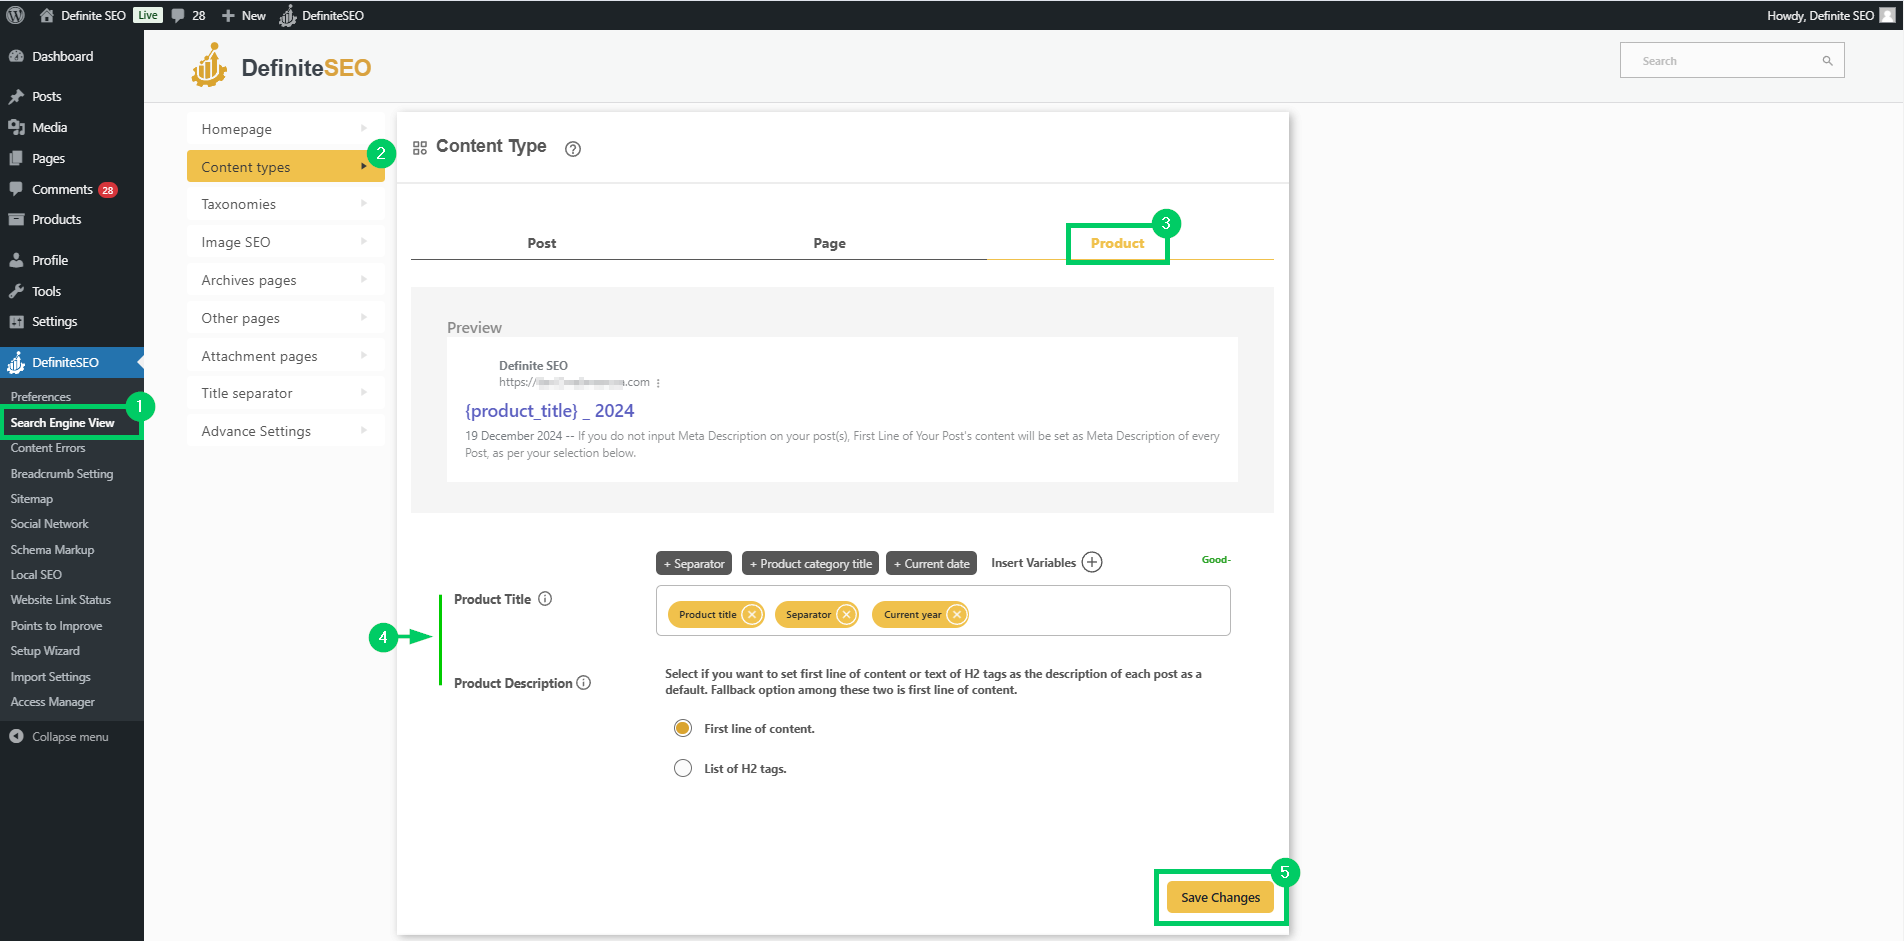Click the Settings icon in sidebar
The width and height of the screenshot is (1904, 941).
click(16, 321)
